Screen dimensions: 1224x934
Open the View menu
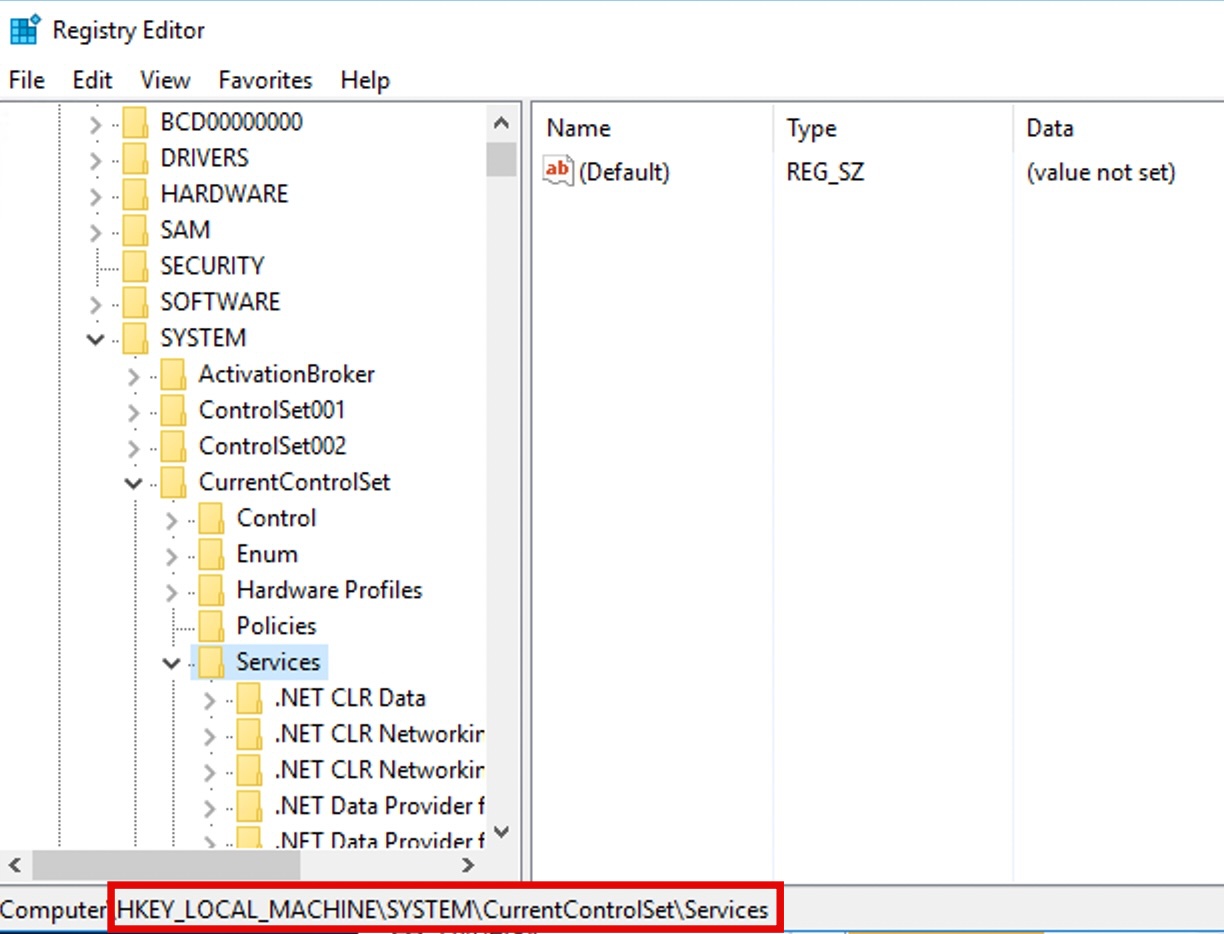coord(165,80)
